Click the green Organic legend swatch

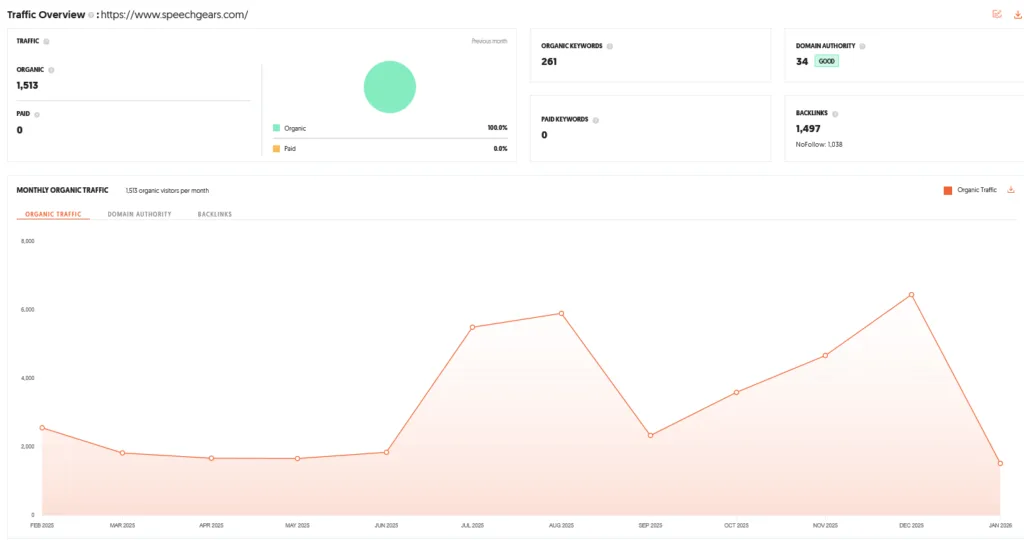coord(276,128)
